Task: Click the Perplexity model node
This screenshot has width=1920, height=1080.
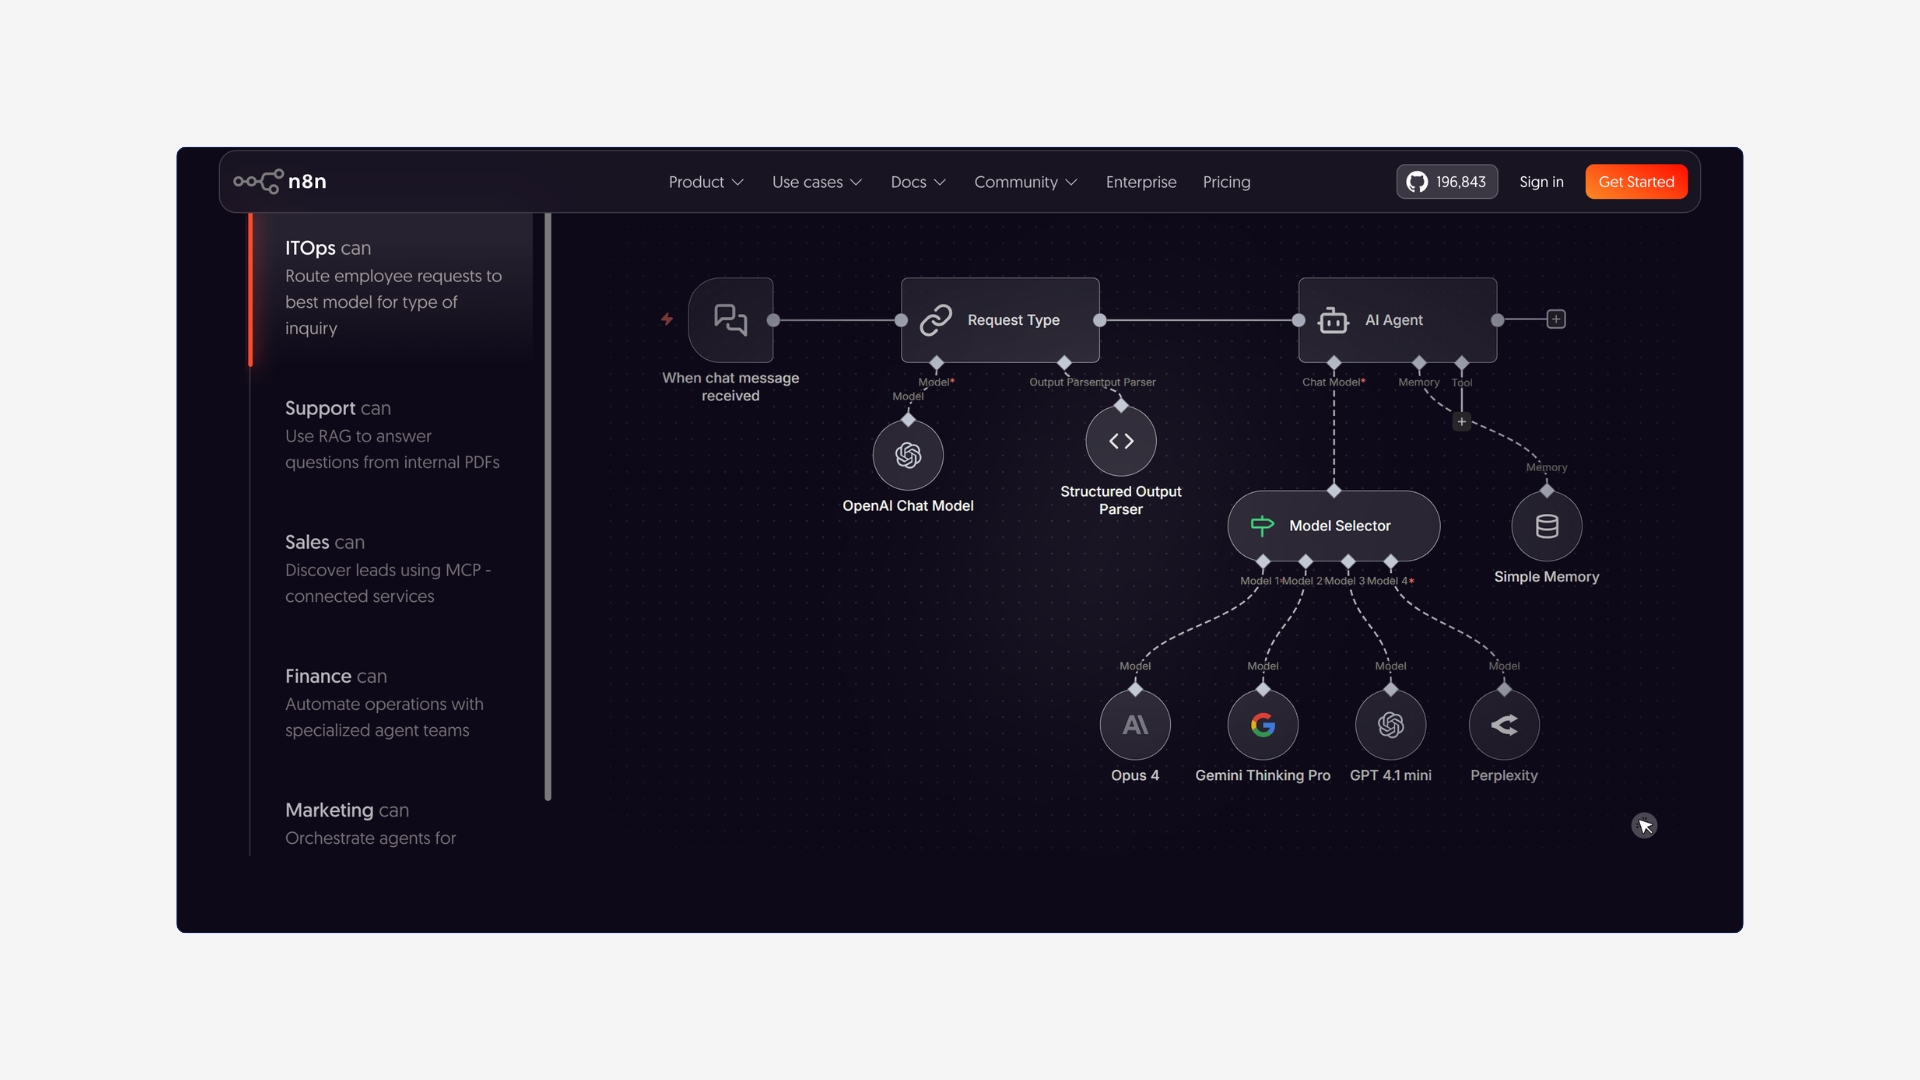Action: (1504, 725)
